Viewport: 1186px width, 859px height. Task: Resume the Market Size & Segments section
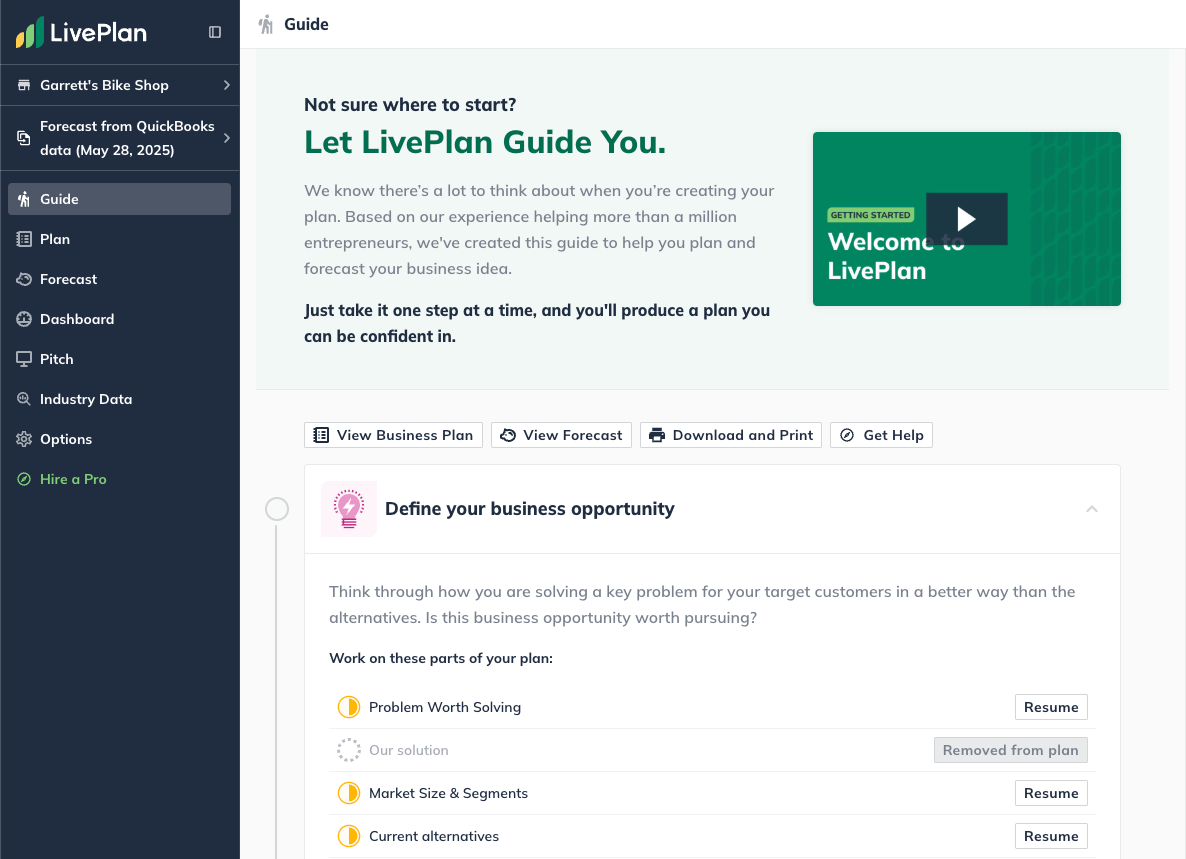click(x=1051, y=793)
